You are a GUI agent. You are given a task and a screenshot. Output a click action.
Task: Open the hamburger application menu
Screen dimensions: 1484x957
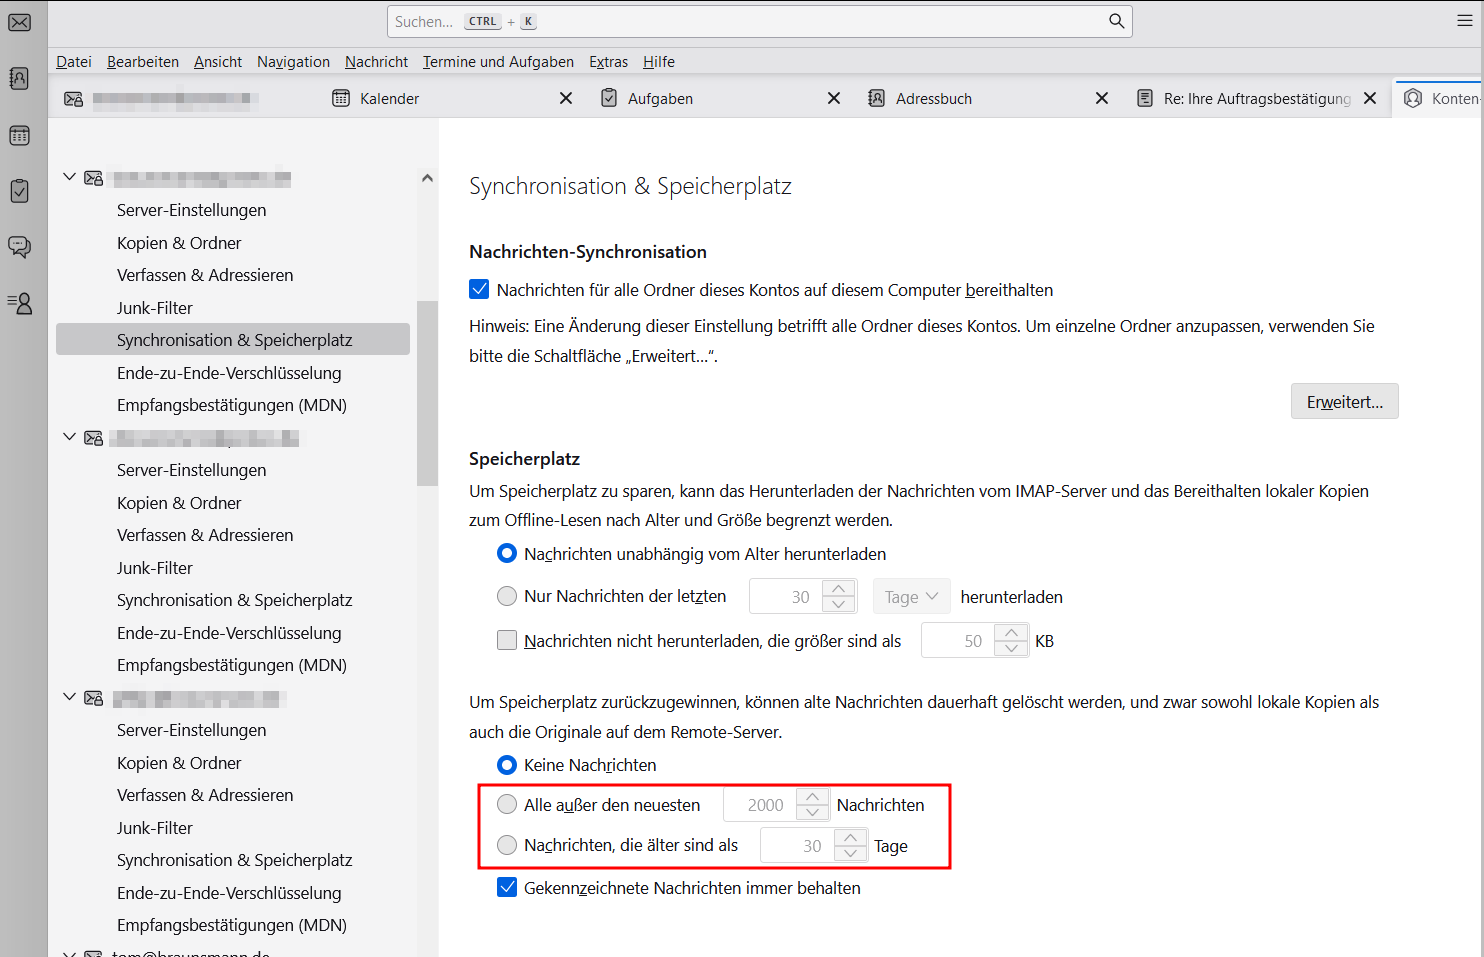[1464, 21]
